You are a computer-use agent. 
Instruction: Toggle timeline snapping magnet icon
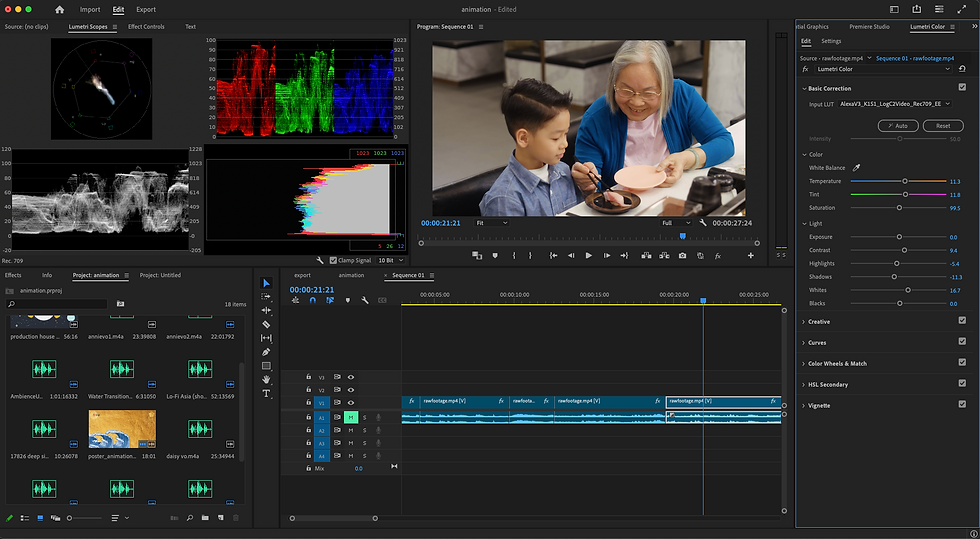312,300
